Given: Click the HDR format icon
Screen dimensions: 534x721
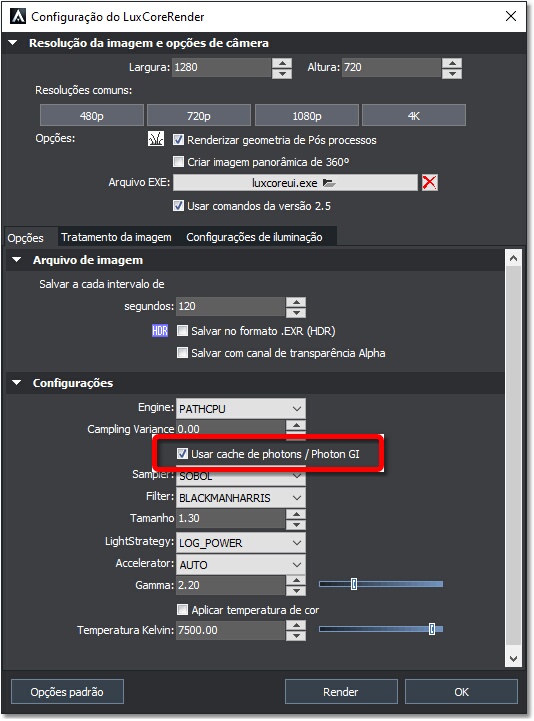Looking at the screenshot, I should 160,331.
